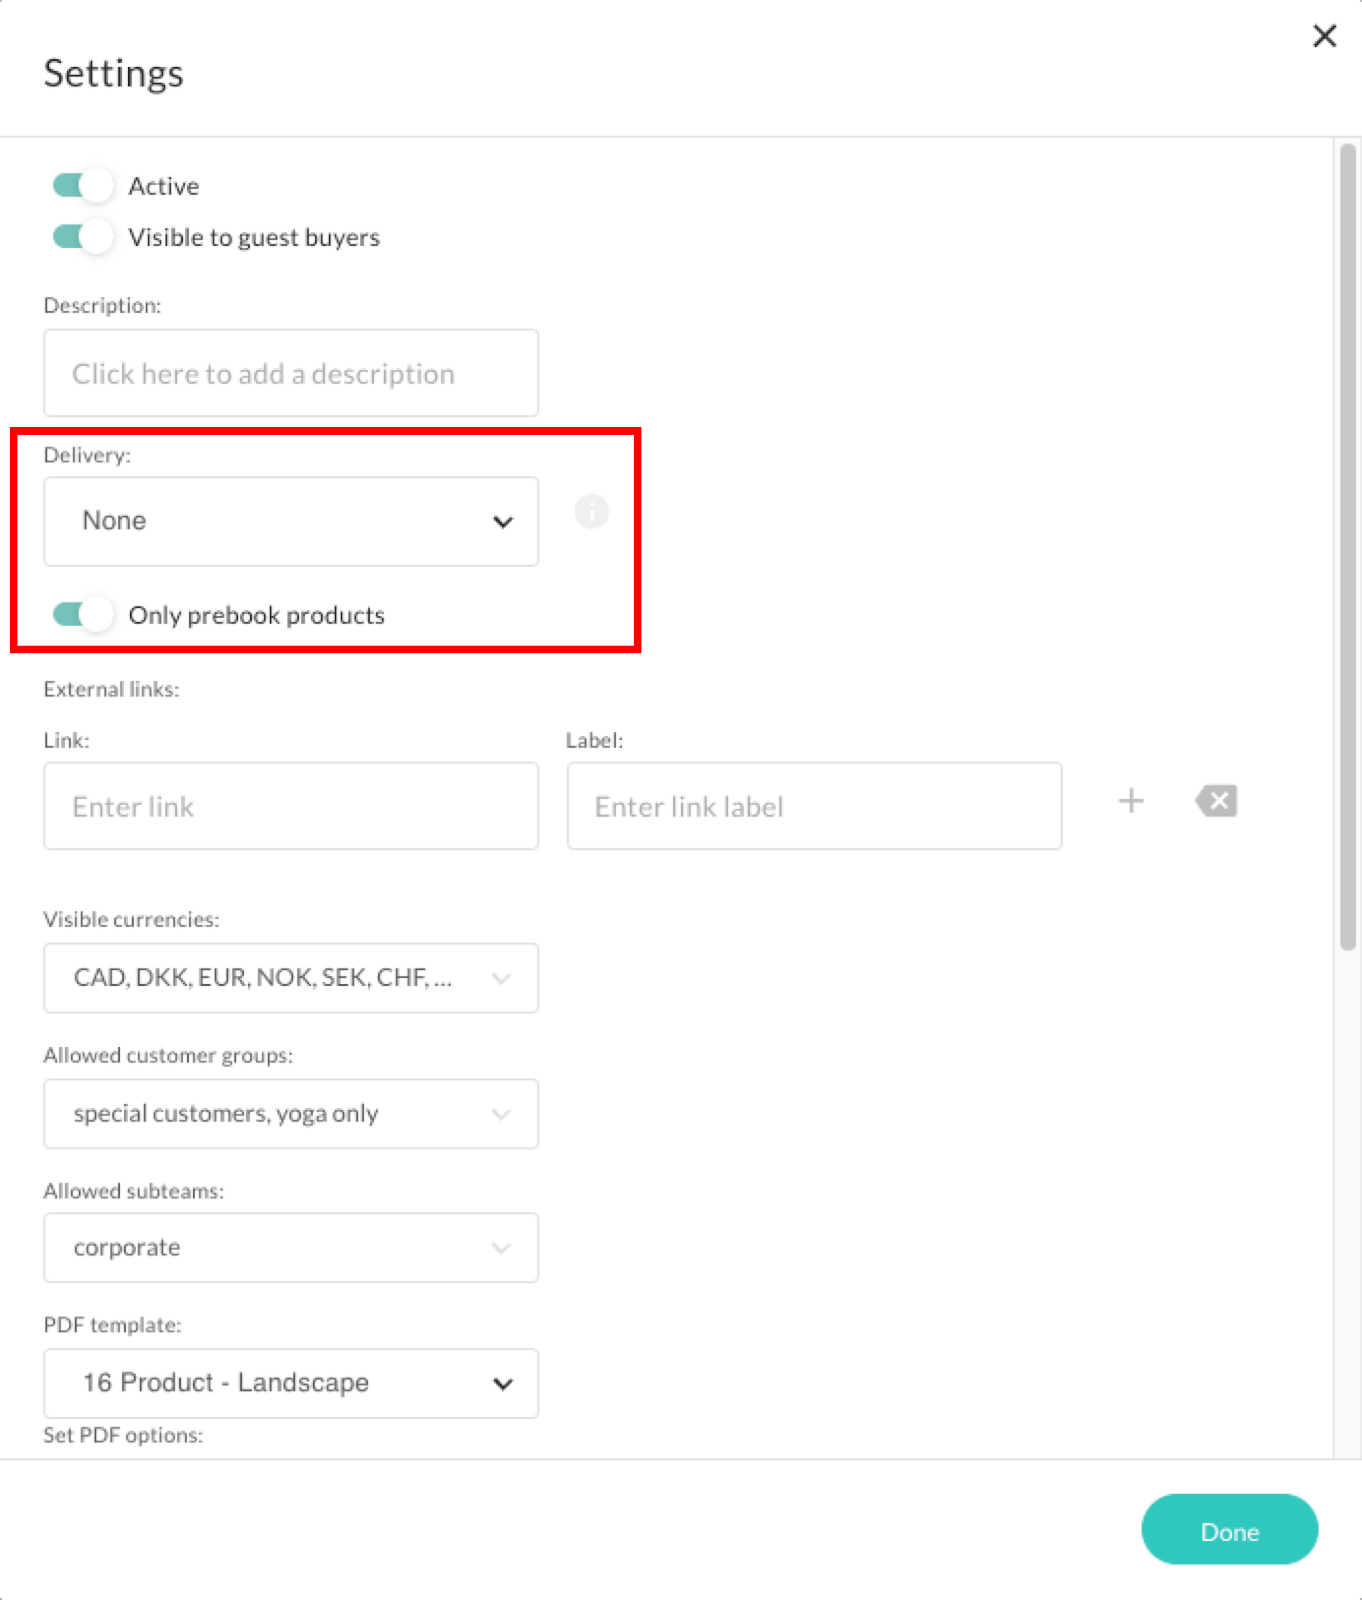
Task: Toggle the Only prebook products switch
Action: pyautogui.click(x=82, y=614)
